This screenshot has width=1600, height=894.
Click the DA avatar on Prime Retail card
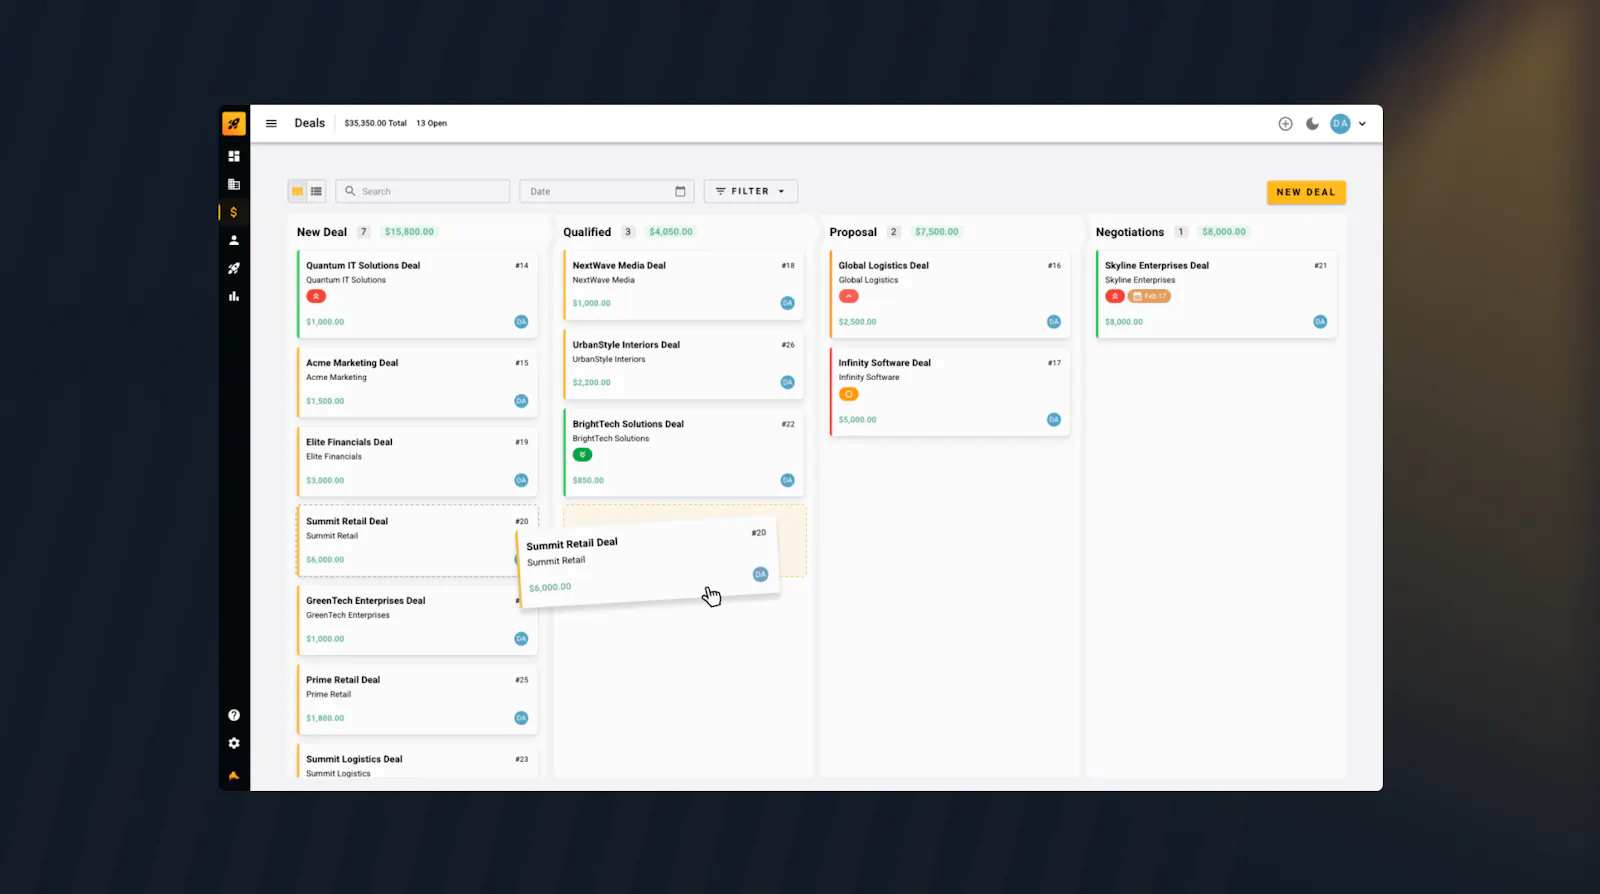click(521, 718)
